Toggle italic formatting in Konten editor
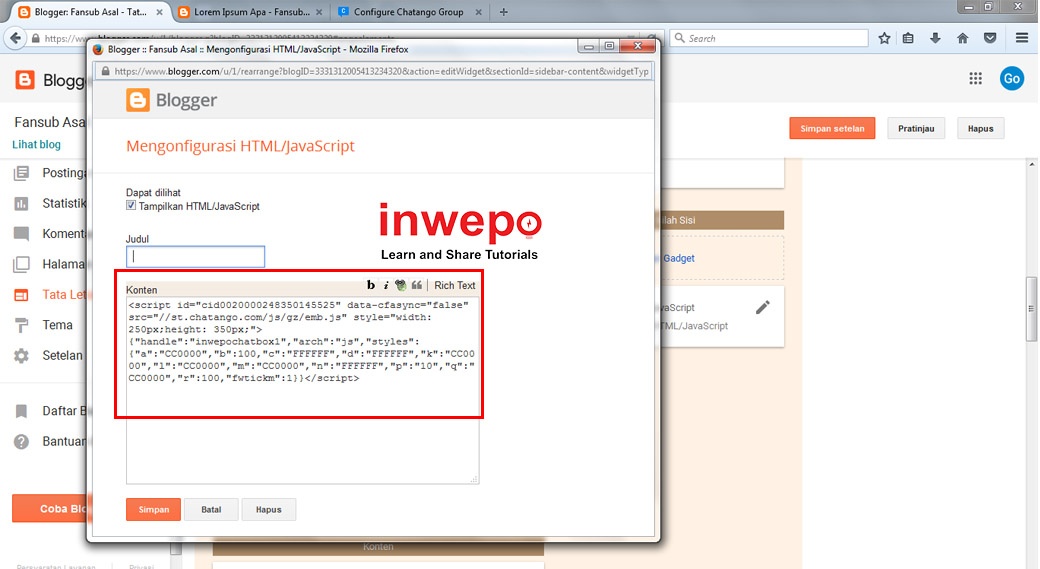 [x=386, y=285]
